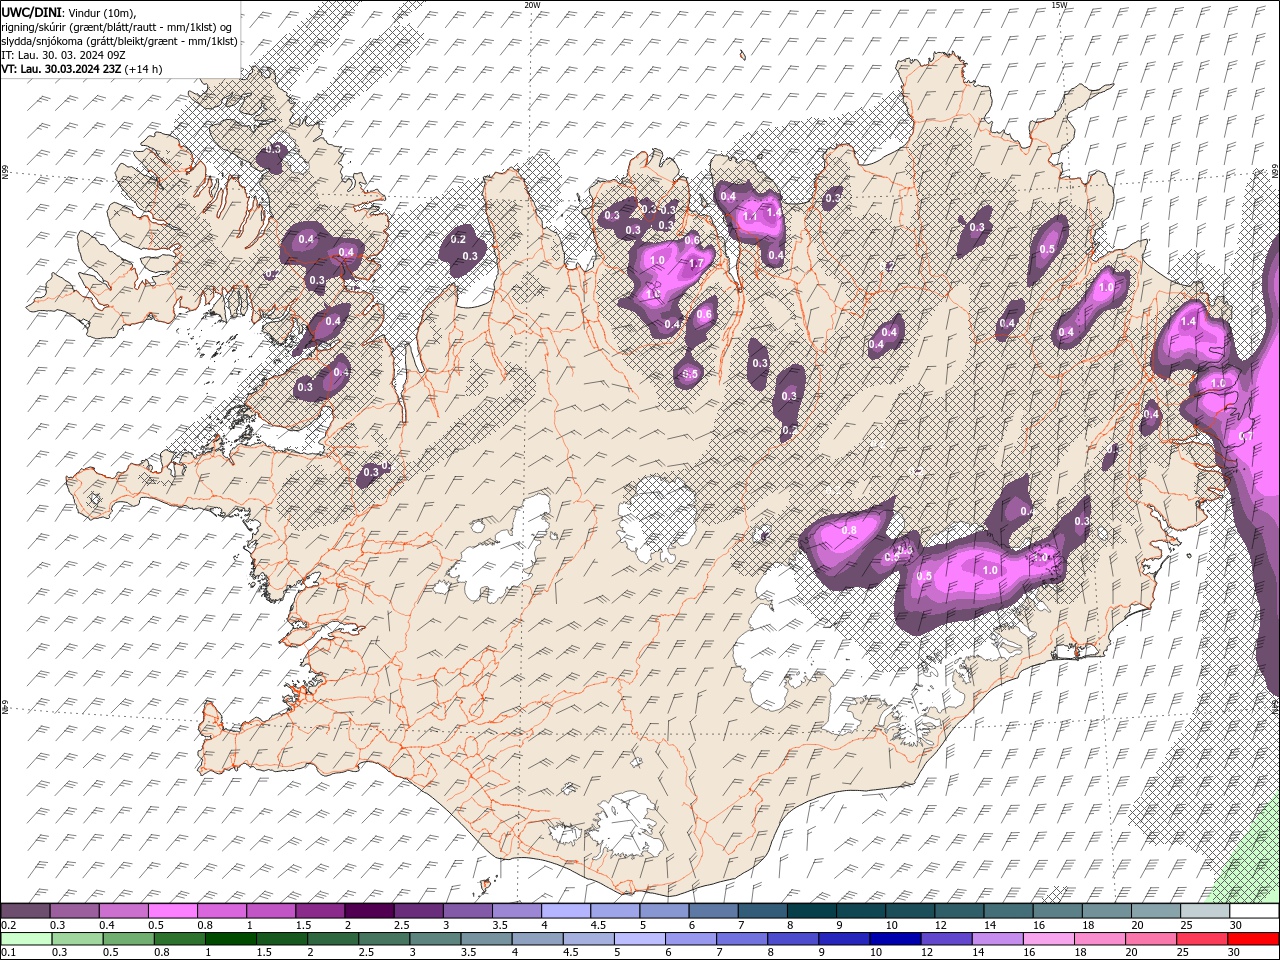1280x960 pixels.
Task: Pick the 25 red-pink swatch in lower legend
Action: (x=1203, y=939)
